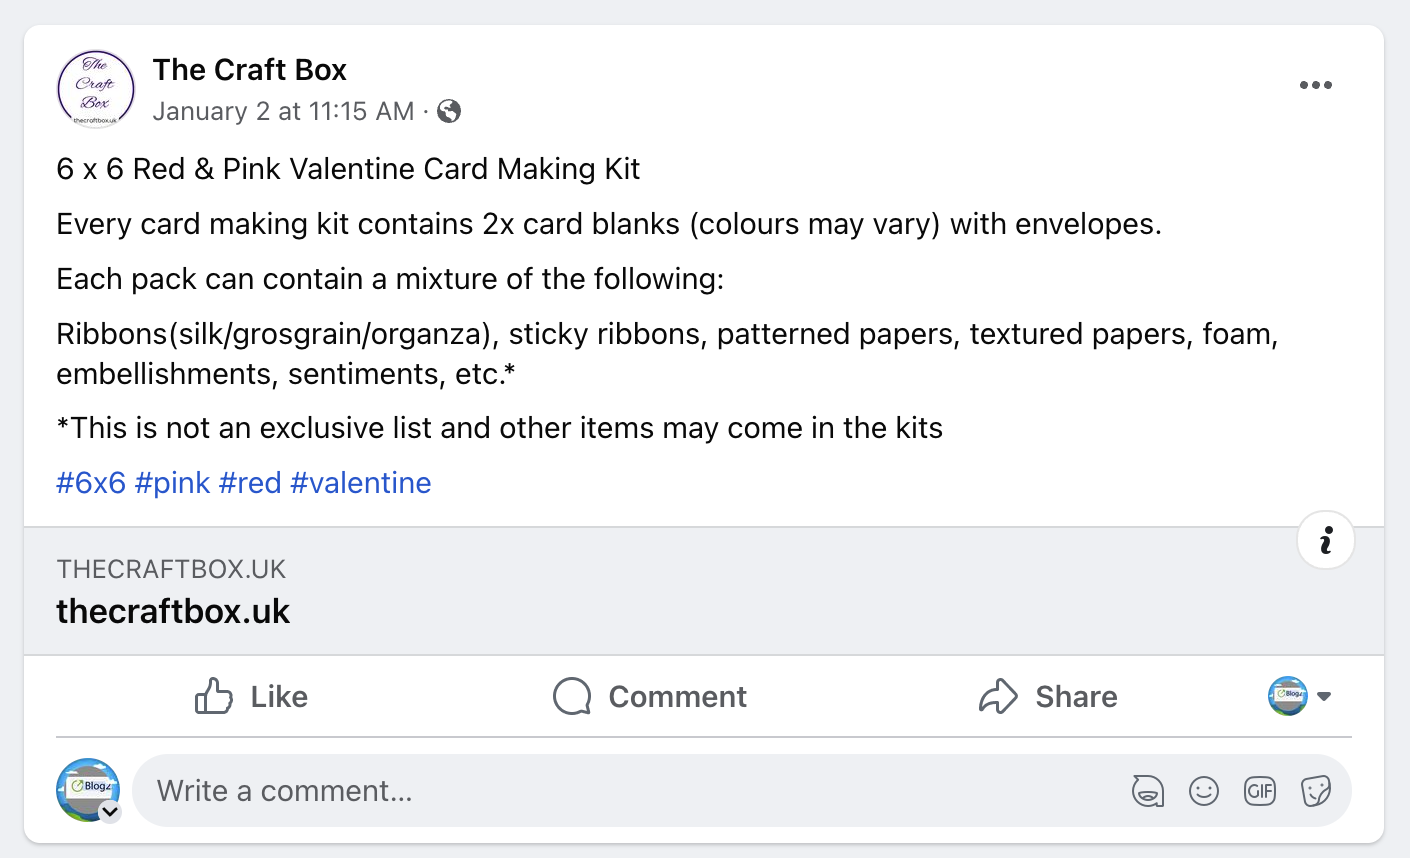Screen dimensions: 1410x858
Task: Open The Craft Box page name link
Action: coord(249,70)
